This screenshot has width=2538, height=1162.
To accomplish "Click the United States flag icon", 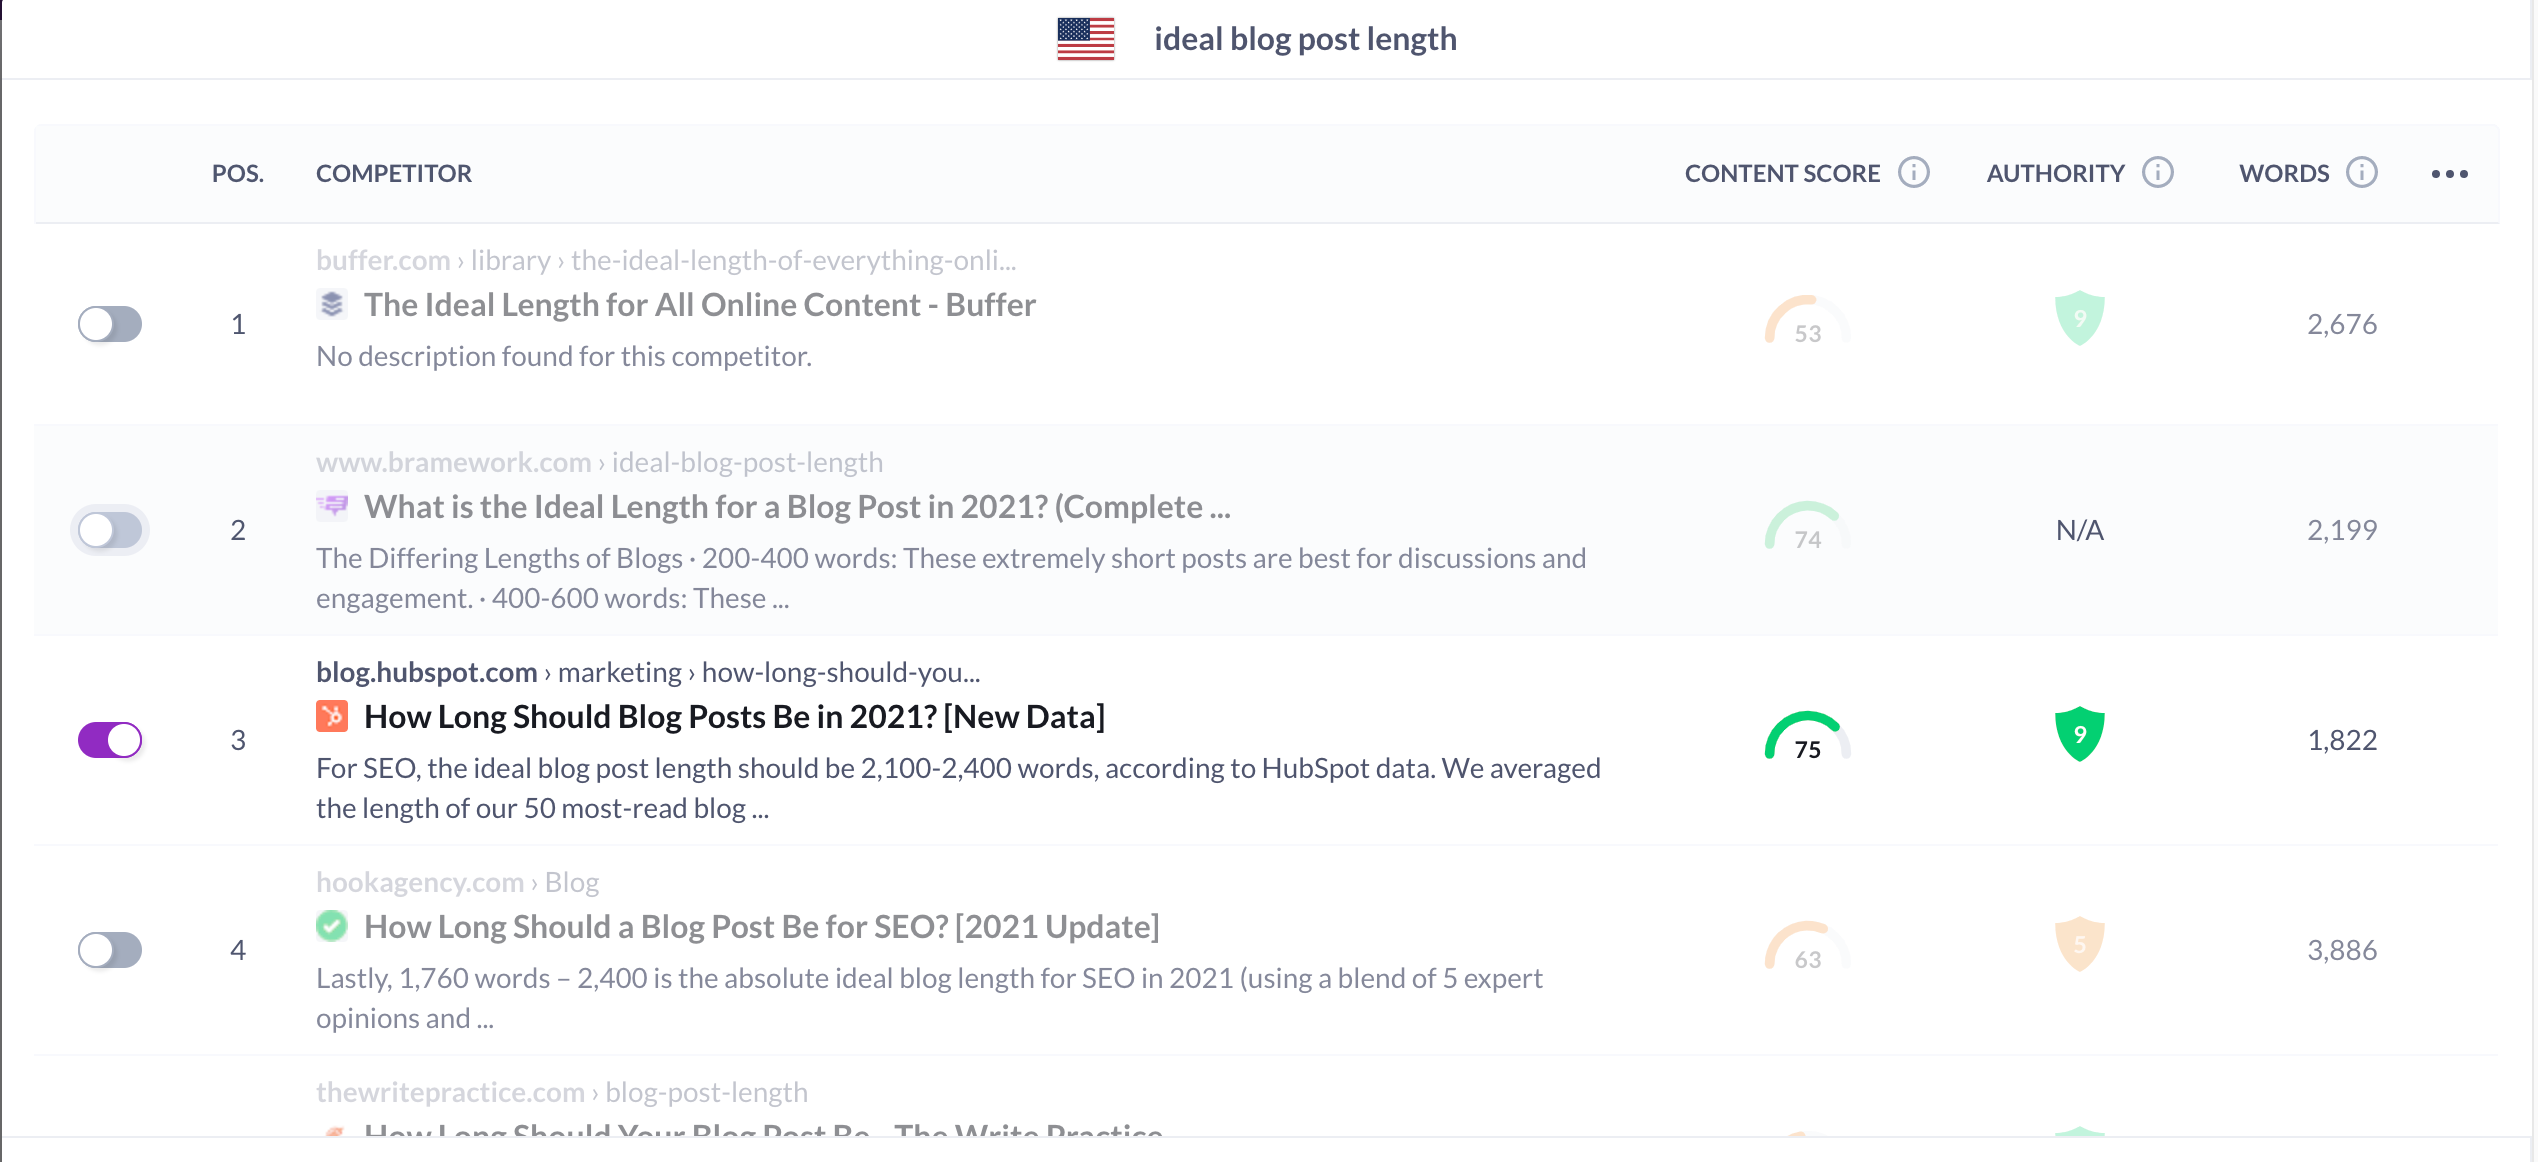I will [x=1085, y=39].
